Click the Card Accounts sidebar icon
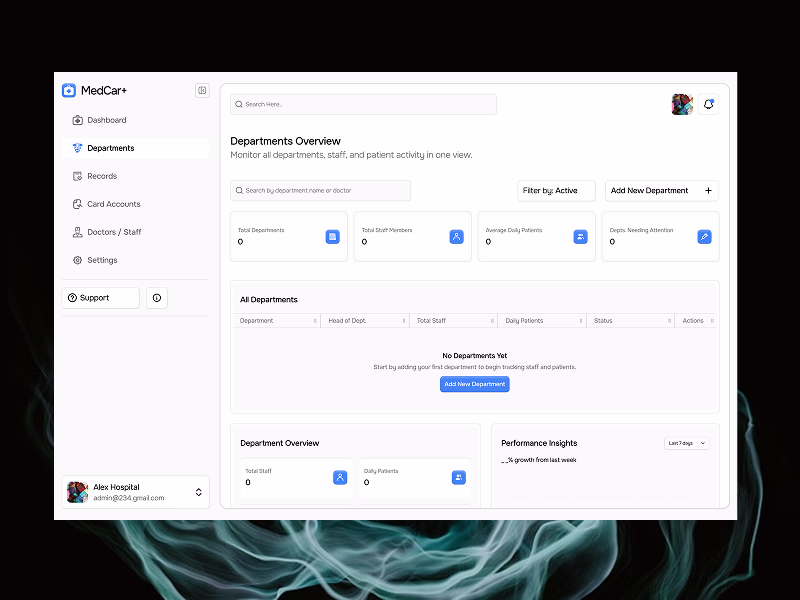Image resolution: width=800 pixels, height=600 pixels. (78, 204)
